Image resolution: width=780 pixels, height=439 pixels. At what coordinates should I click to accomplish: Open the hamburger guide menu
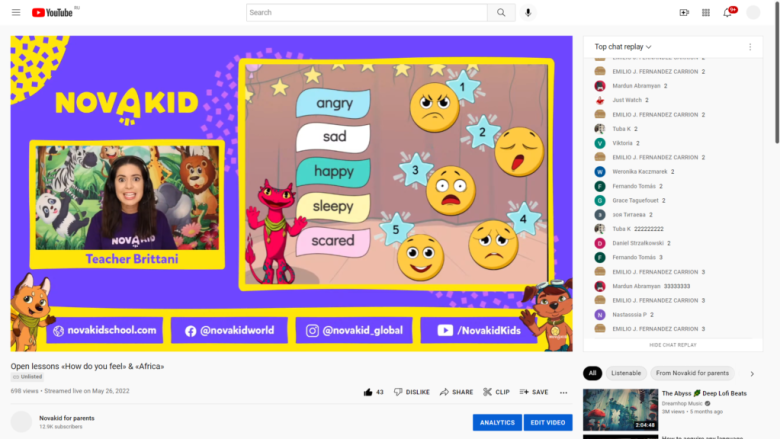(x=15, y=13)
